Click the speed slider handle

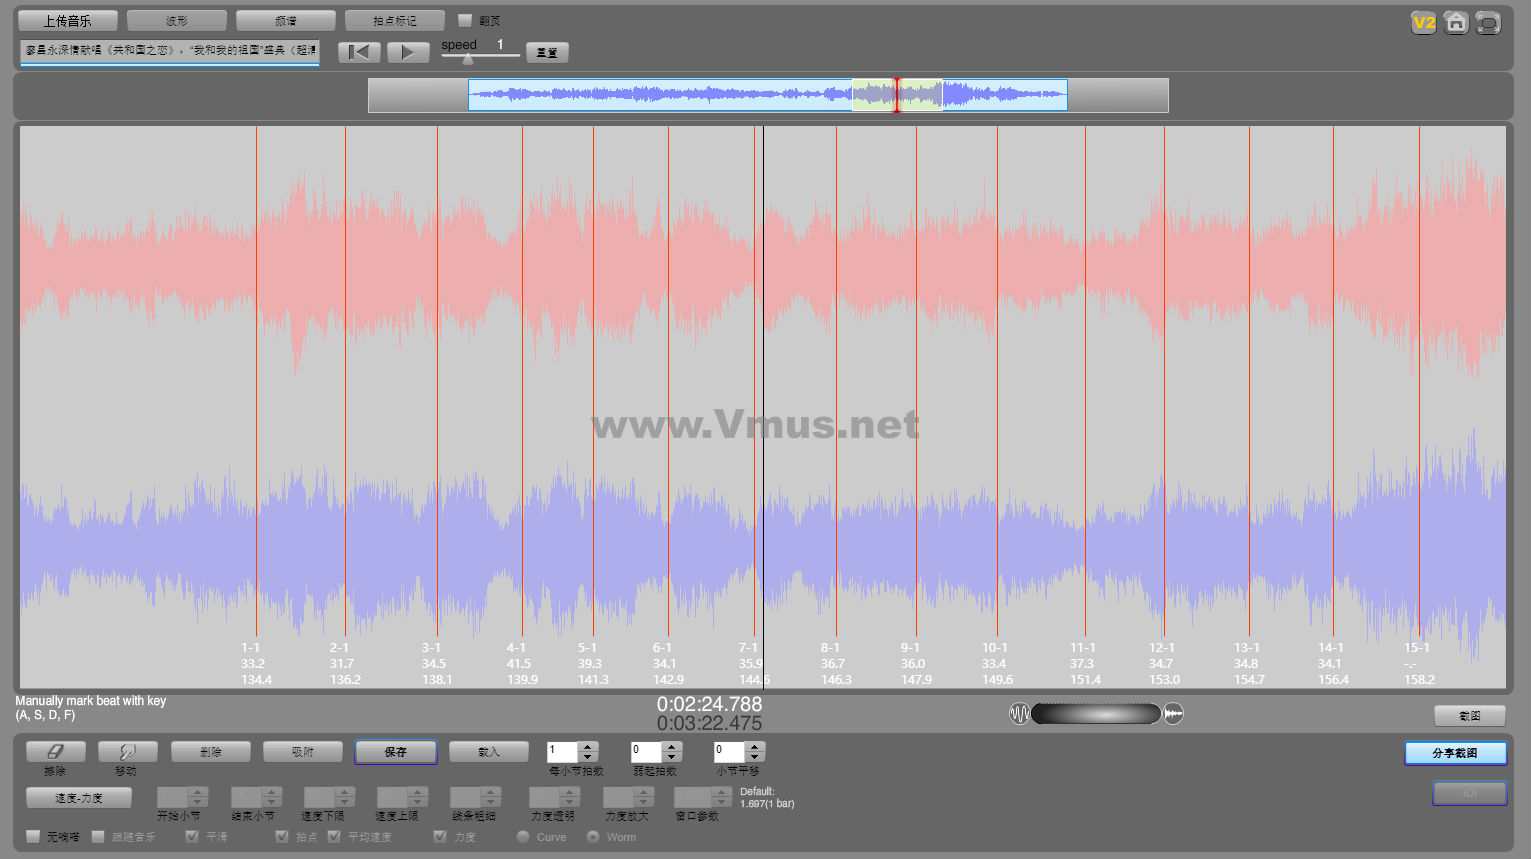click(467, 59)
